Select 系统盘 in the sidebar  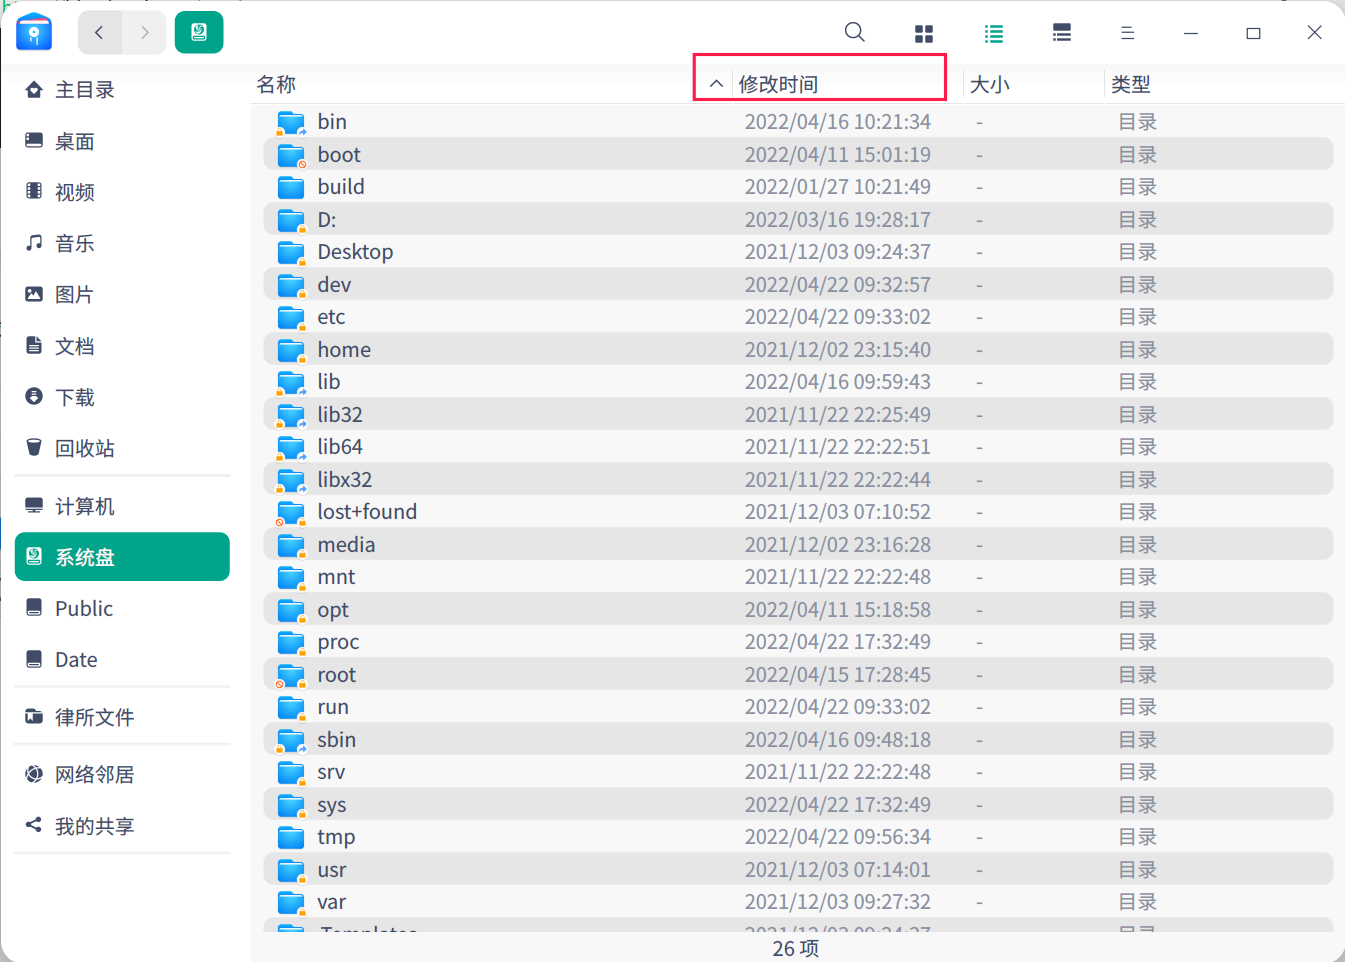pyautogui.click(x=122, y=557)
